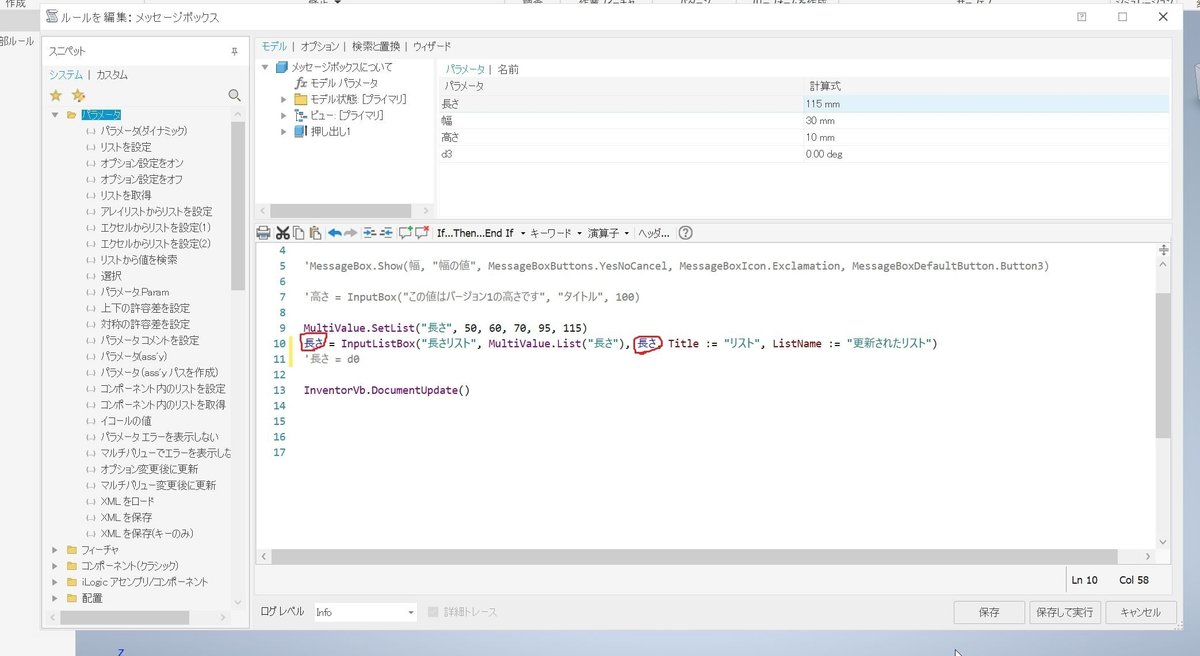This screenshot has height=656, width=1200.
Task: Expand the iLogic アセンブリ/コンポーネント folder
Action: (55, 582)
